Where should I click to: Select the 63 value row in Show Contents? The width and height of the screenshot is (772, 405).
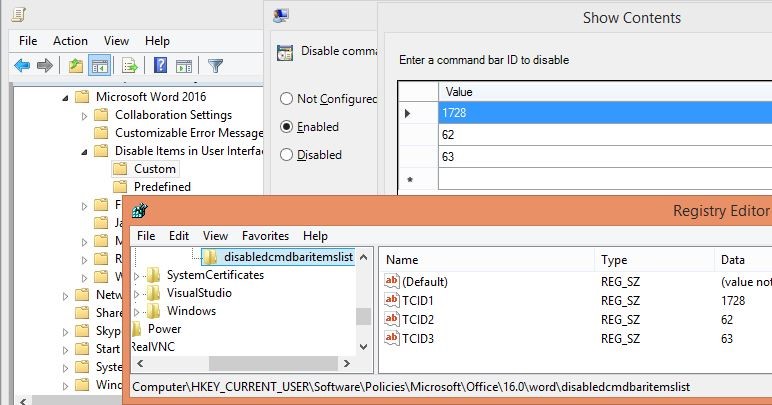pyautogui.click(x=605, y=156)
